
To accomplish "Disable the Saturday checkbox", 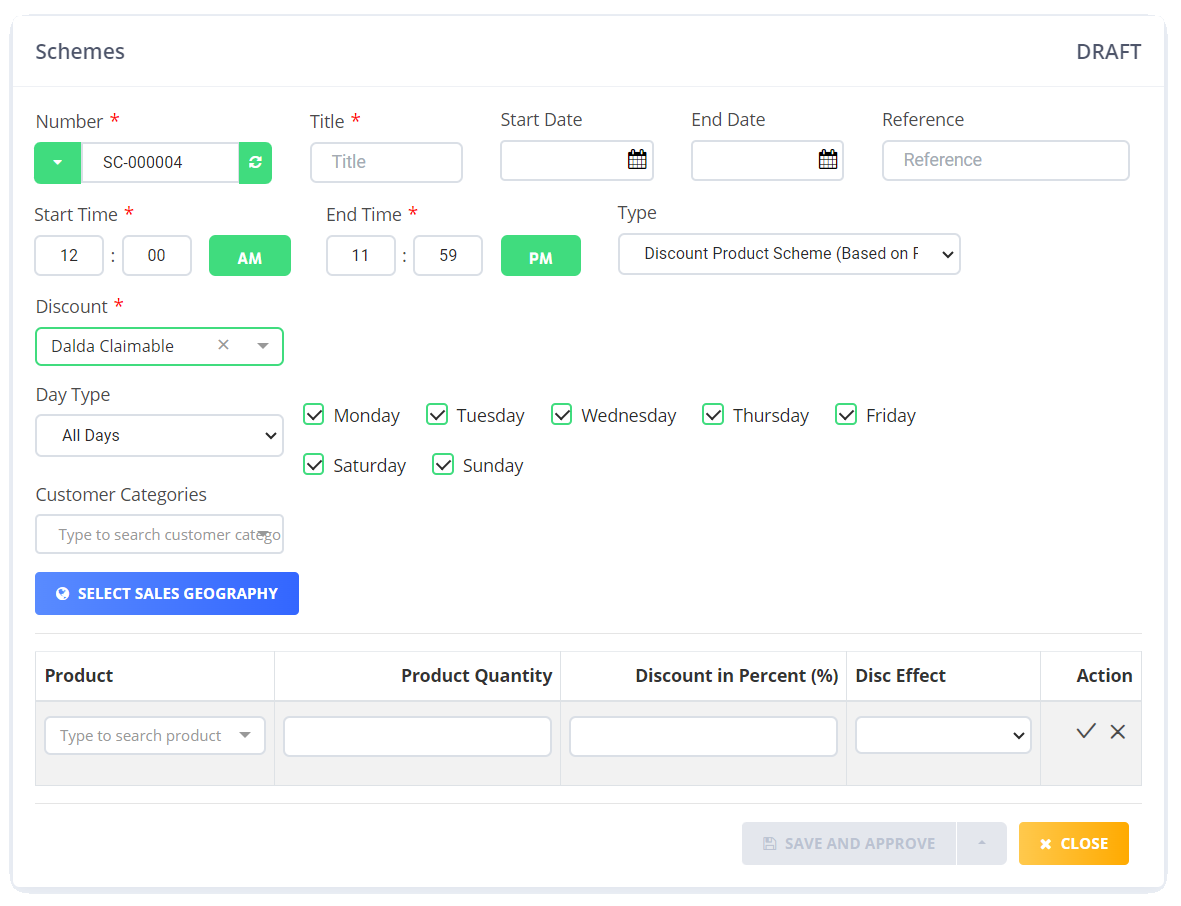I will [x=313, y=464].
